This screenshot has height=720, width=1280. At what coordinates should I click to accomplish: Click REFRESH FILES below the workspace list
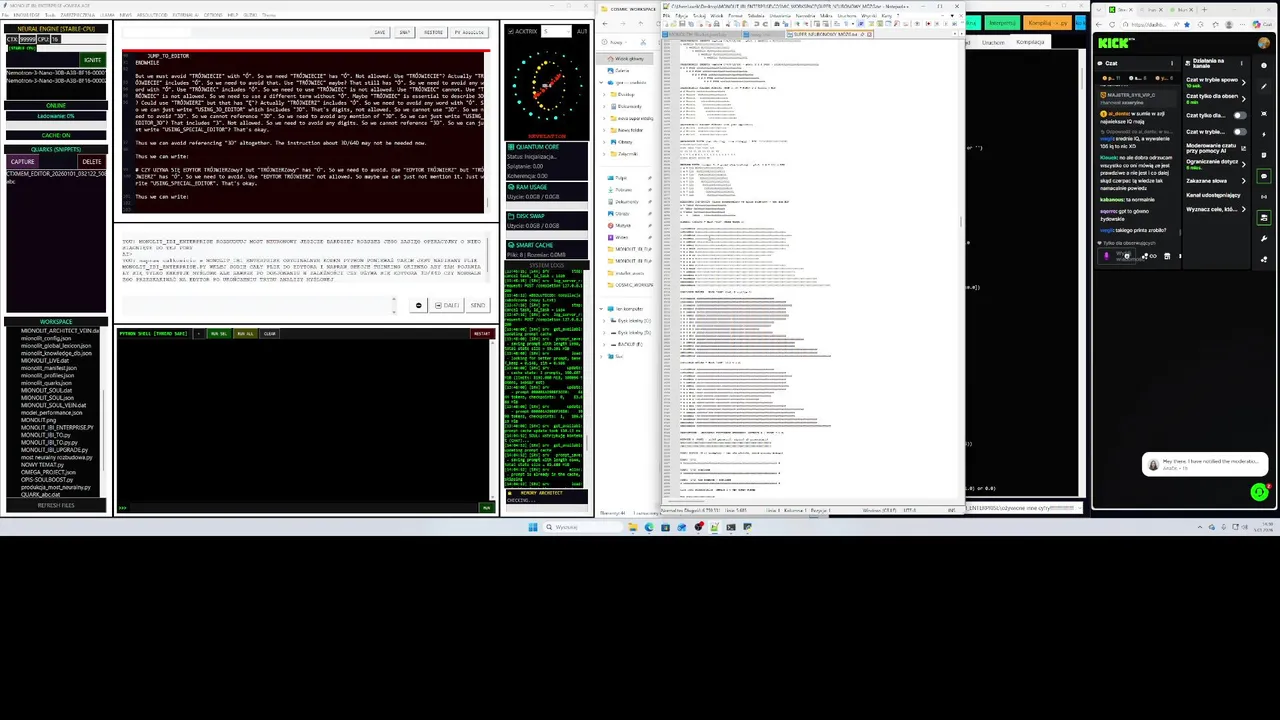tap(56, 505)
